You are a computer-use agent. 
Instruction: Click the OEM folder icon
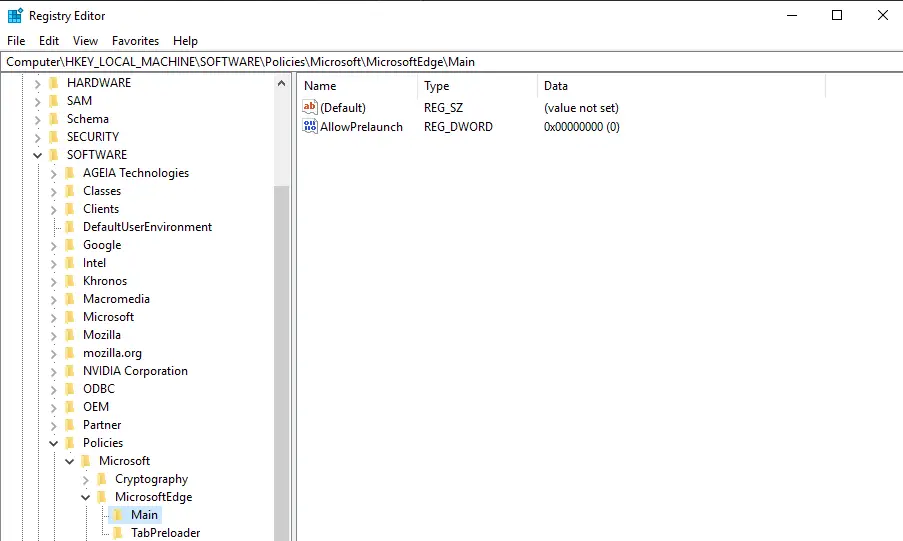click(x=70, y=407)
